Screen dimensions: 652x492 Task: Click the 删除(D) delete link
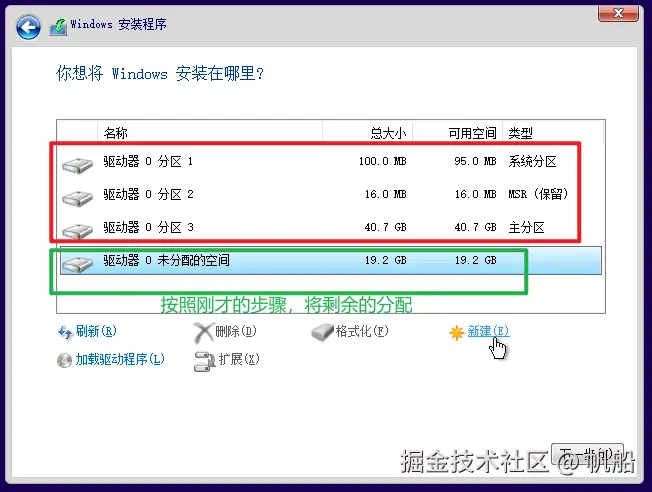pos(236,331)
